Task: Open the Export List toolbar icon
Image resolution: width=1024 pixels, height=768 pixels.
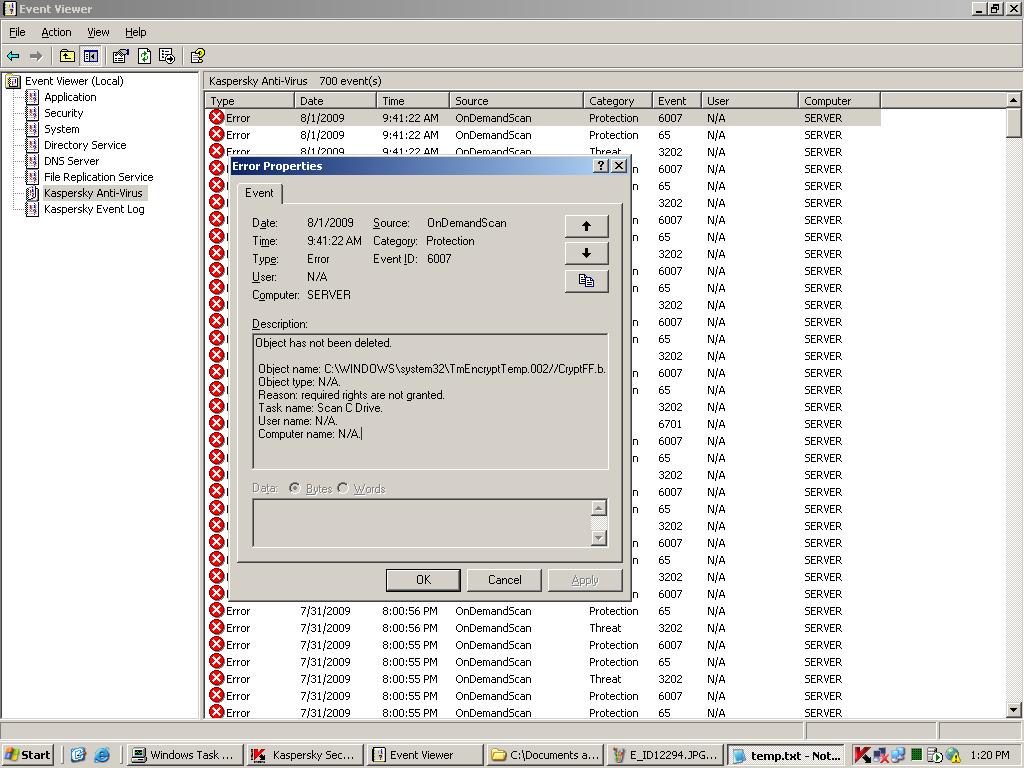Action: coord(166,57)
